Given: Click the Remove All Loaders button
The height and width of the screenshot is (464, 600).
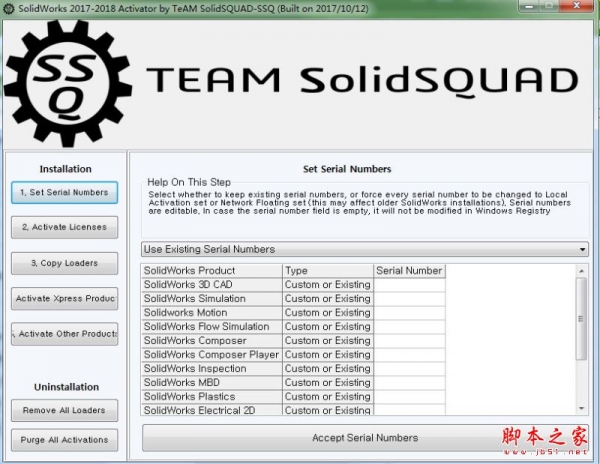Looking at the screenshot, I should click(64, 410).
